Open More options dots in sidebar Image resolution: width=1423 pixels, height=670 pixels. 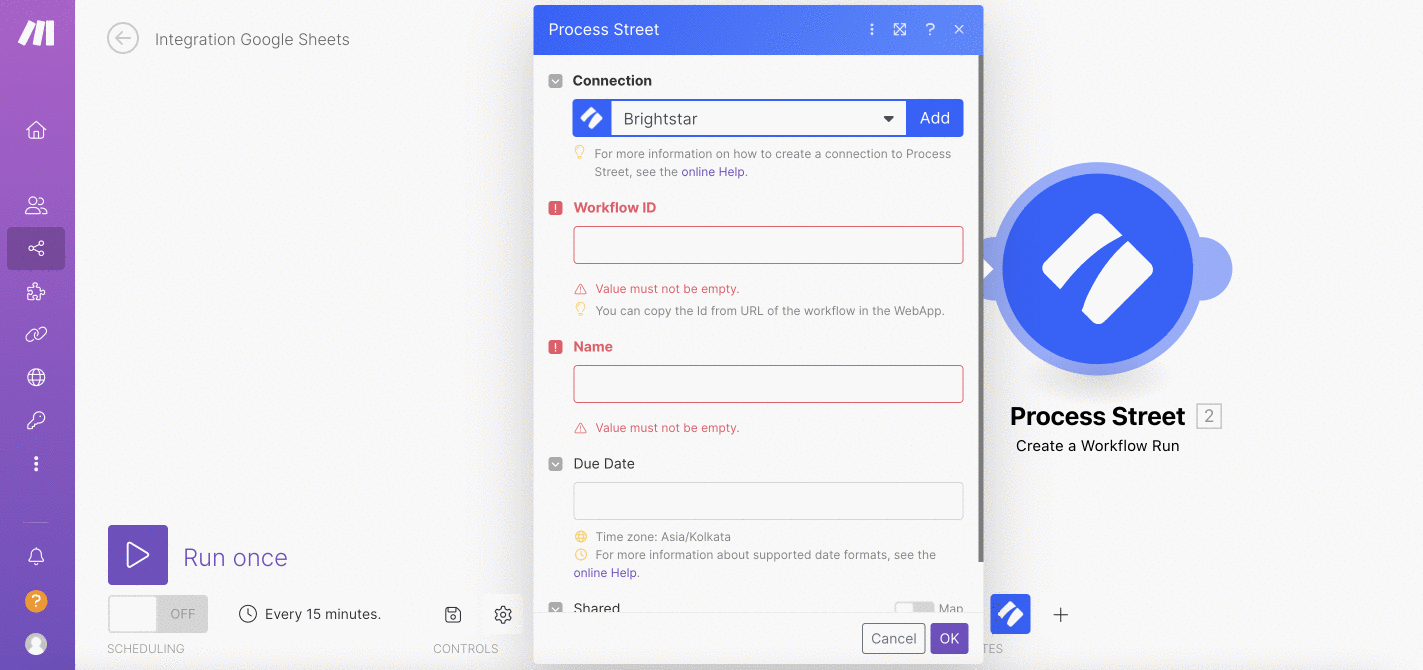[36, 464]
